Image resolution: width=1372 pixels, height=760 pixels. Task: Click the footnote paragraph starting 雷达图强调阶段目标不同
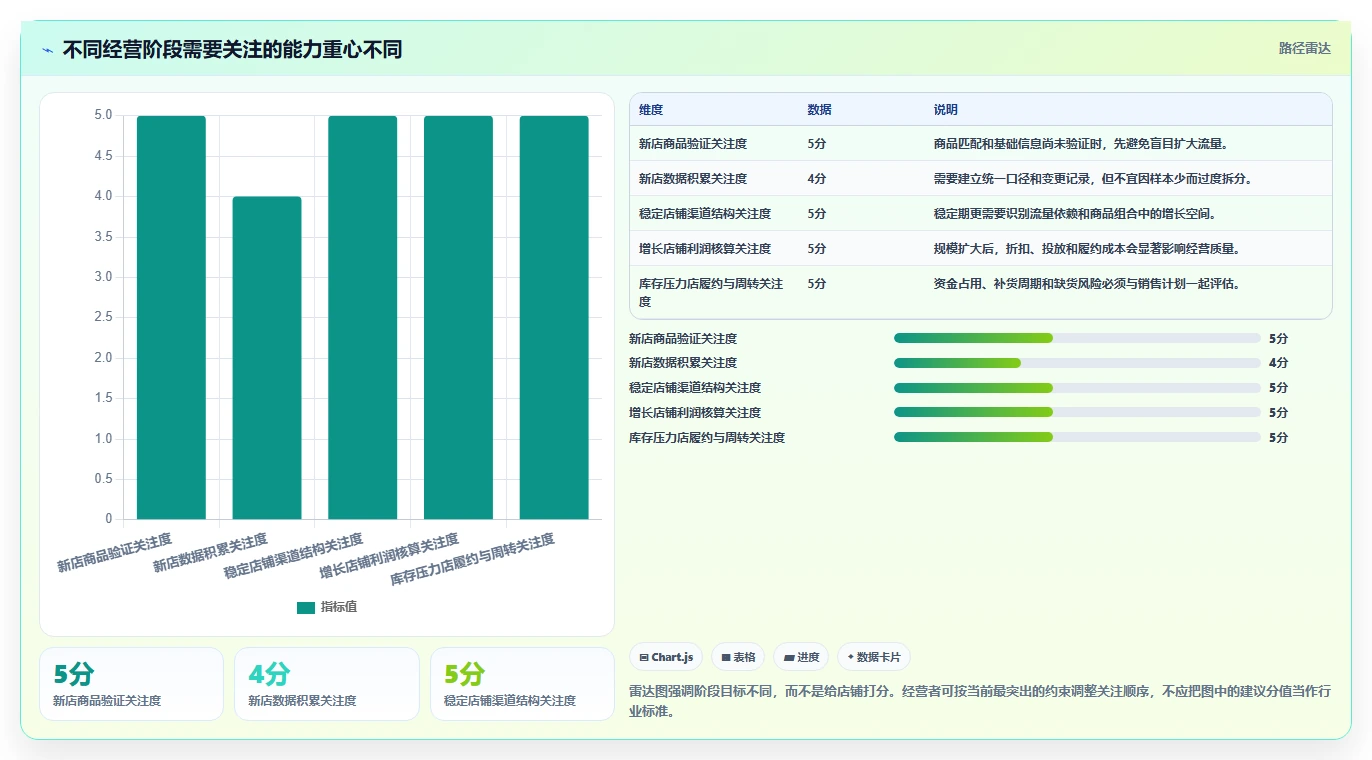point(980,701)
